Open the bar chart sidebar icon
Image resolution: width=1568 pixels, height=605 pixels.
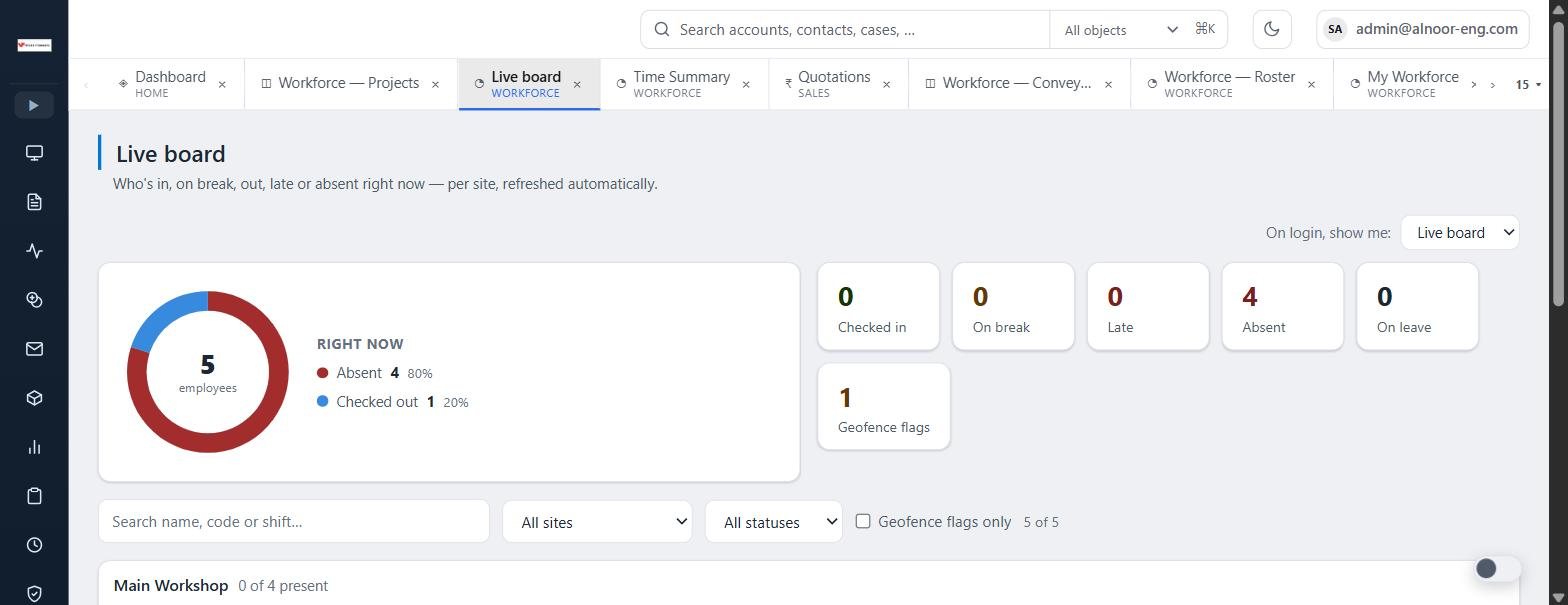(x=34, y=447)
